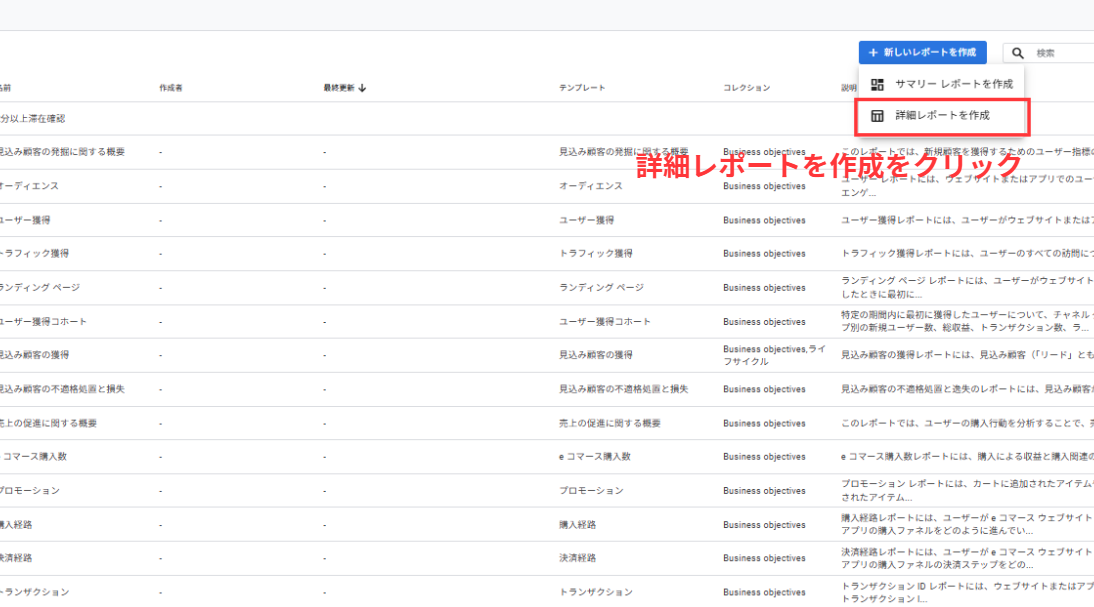Sort by the テンプレート column header

click(582, 88)
